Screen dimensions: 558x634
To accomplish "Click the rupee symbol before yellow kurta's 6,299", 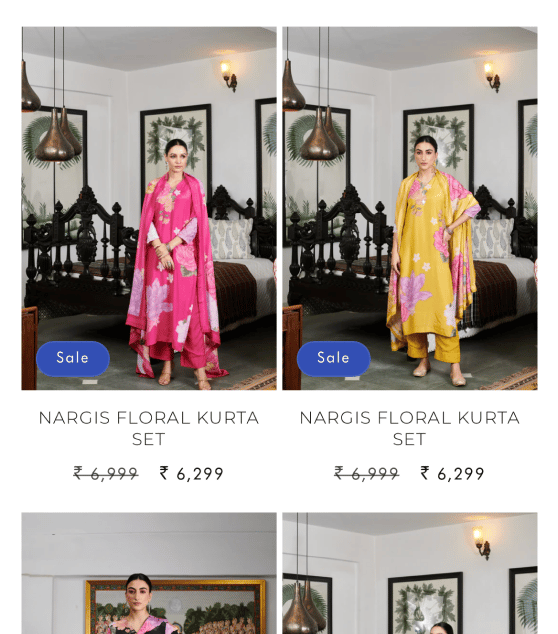I will [425, 473].
